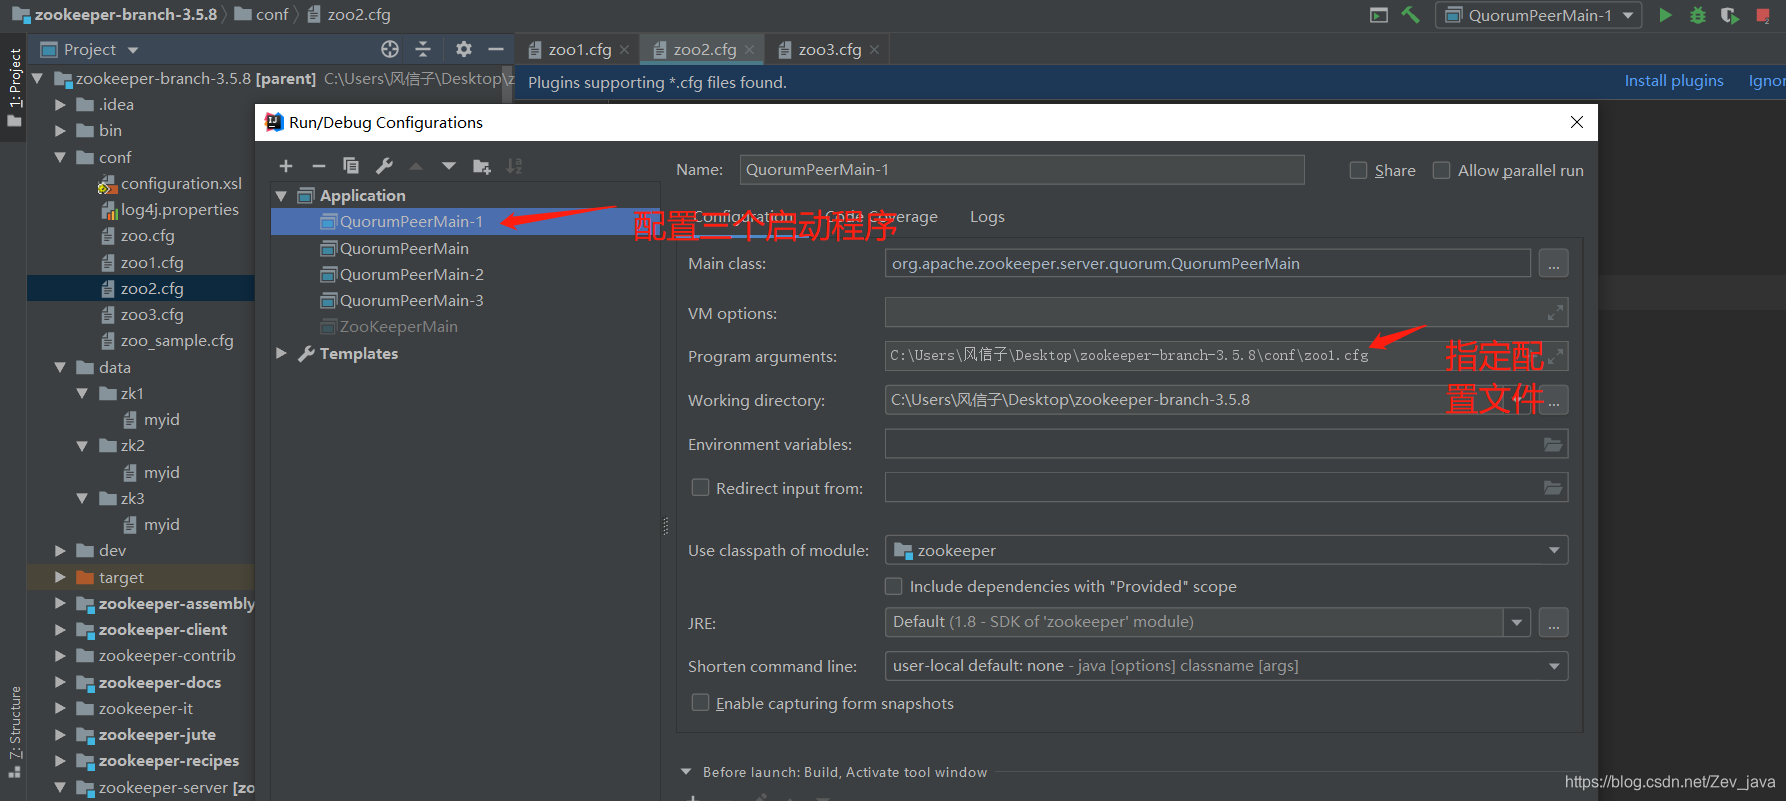The width and height of the screenshot is (1786, 801).
Task: Run QuorumPeerMain-1 with green play icon
Action: point(1665,15)
